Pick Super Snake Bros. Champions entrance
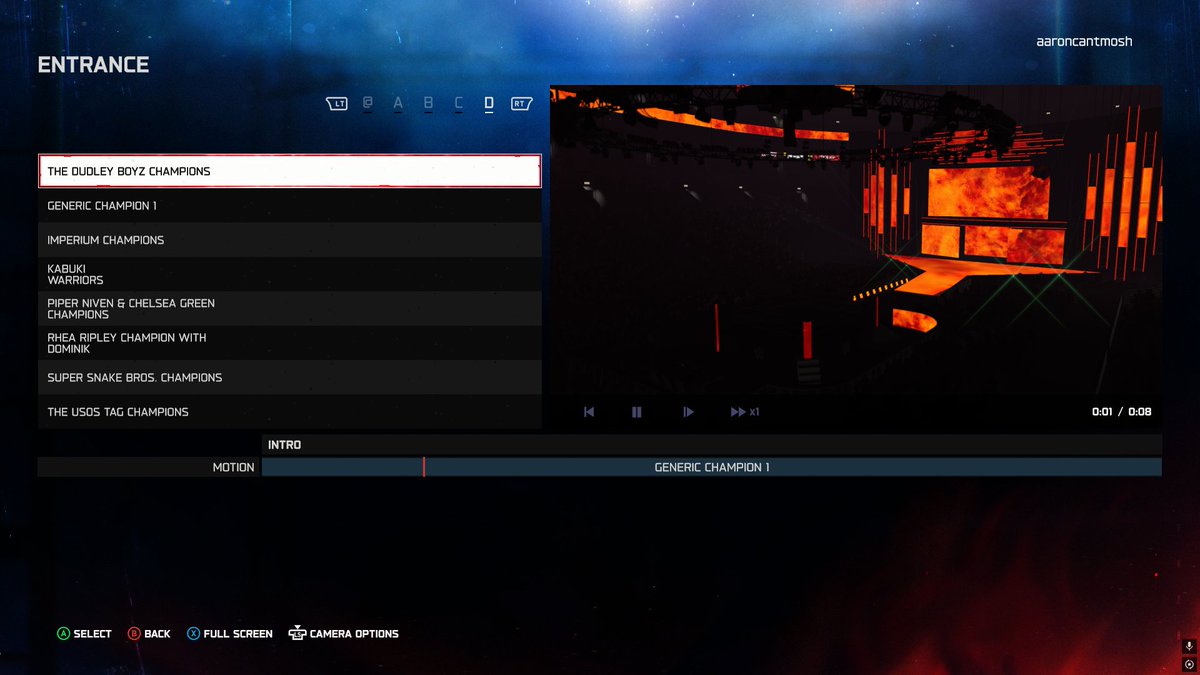The height and width of the screenshot is (675, 1200). (290, 377)
